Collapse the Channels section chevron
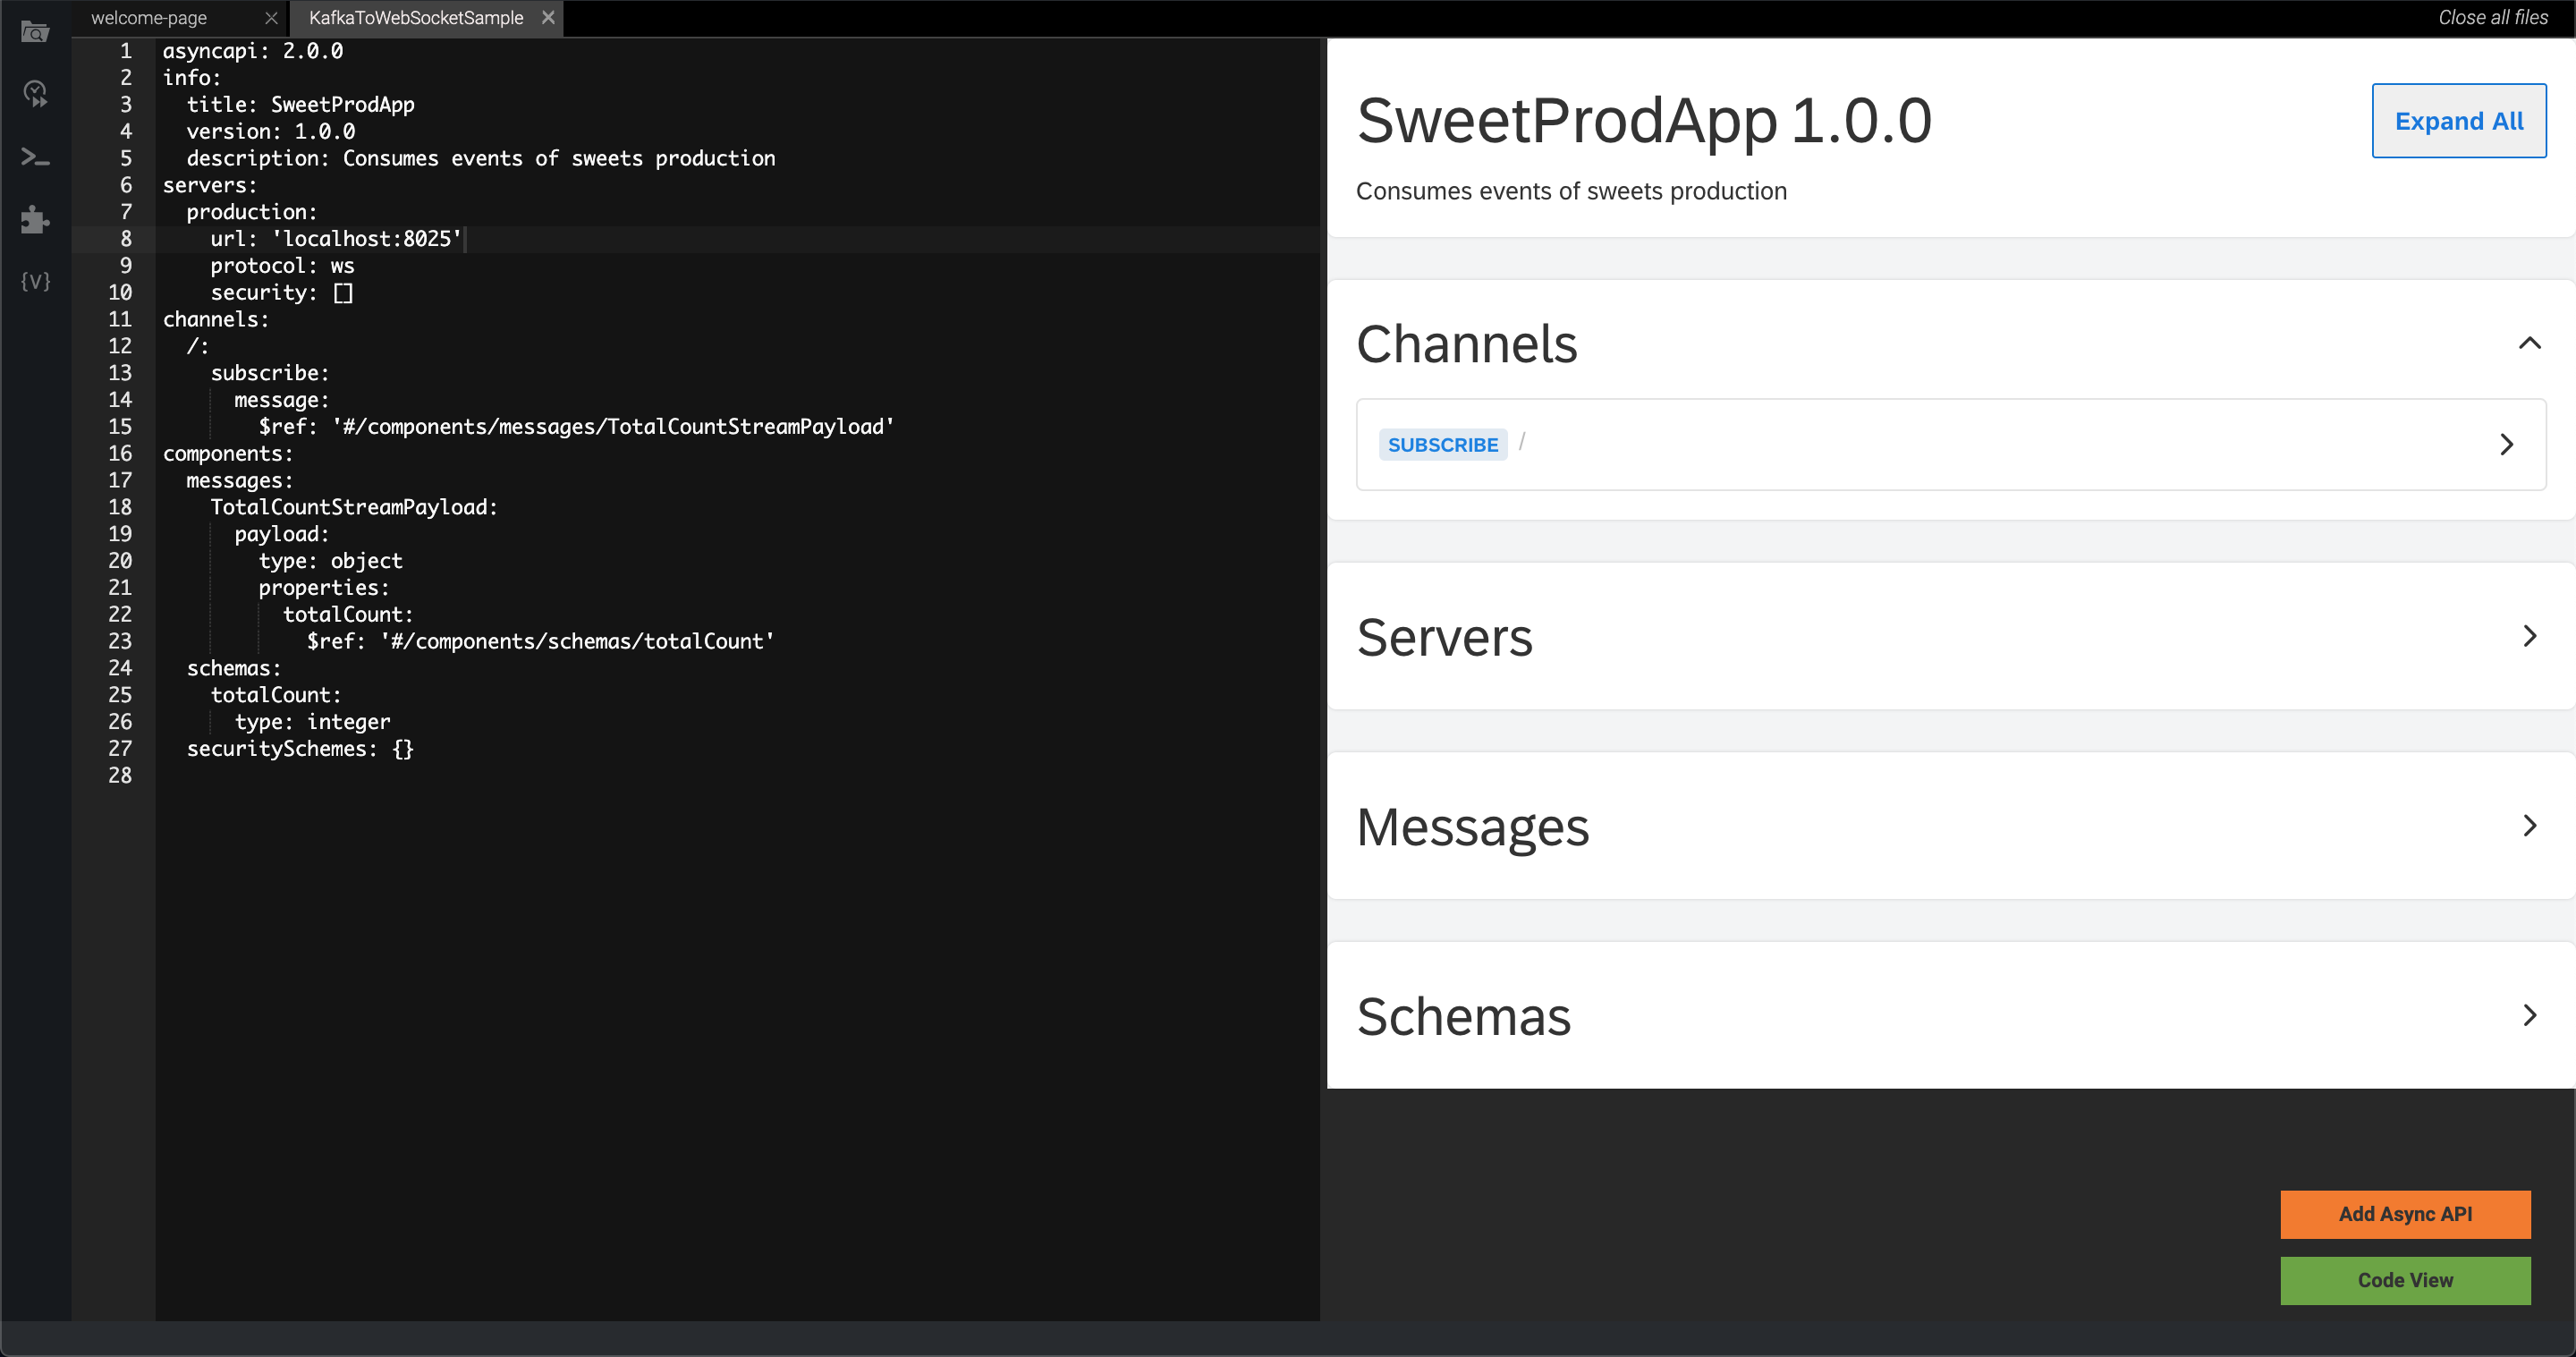2576x1357 pixels. point(2530,343)
